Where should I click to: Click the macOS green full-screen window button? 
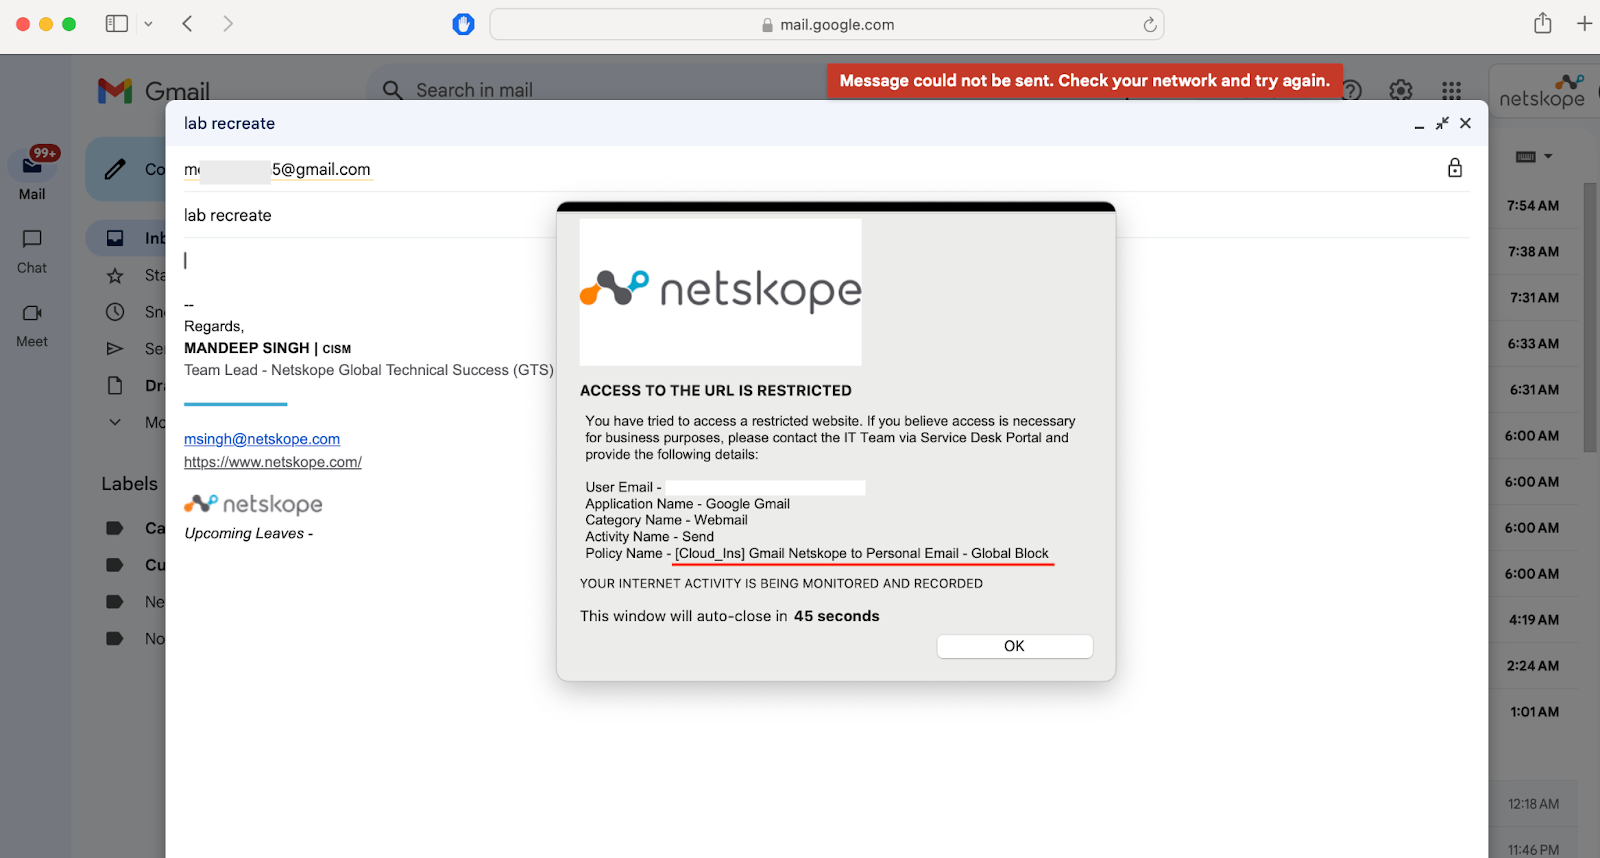69,24
